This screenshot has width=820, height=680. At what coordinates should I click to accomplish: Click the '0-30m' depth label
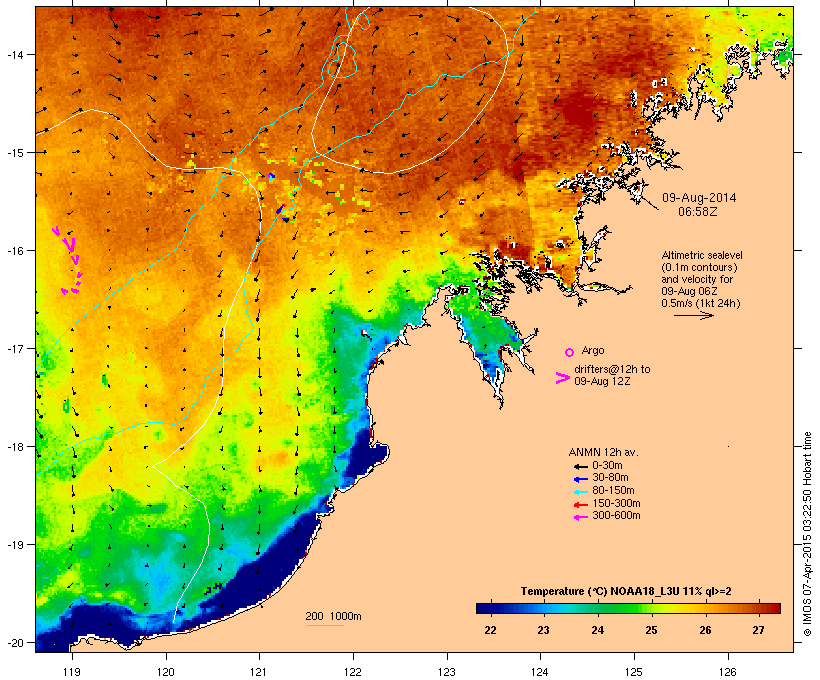click(x=607, y=466)
